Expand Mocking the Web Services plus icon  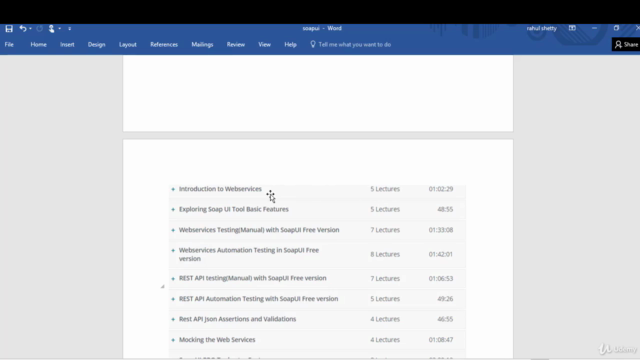[173, 340]
